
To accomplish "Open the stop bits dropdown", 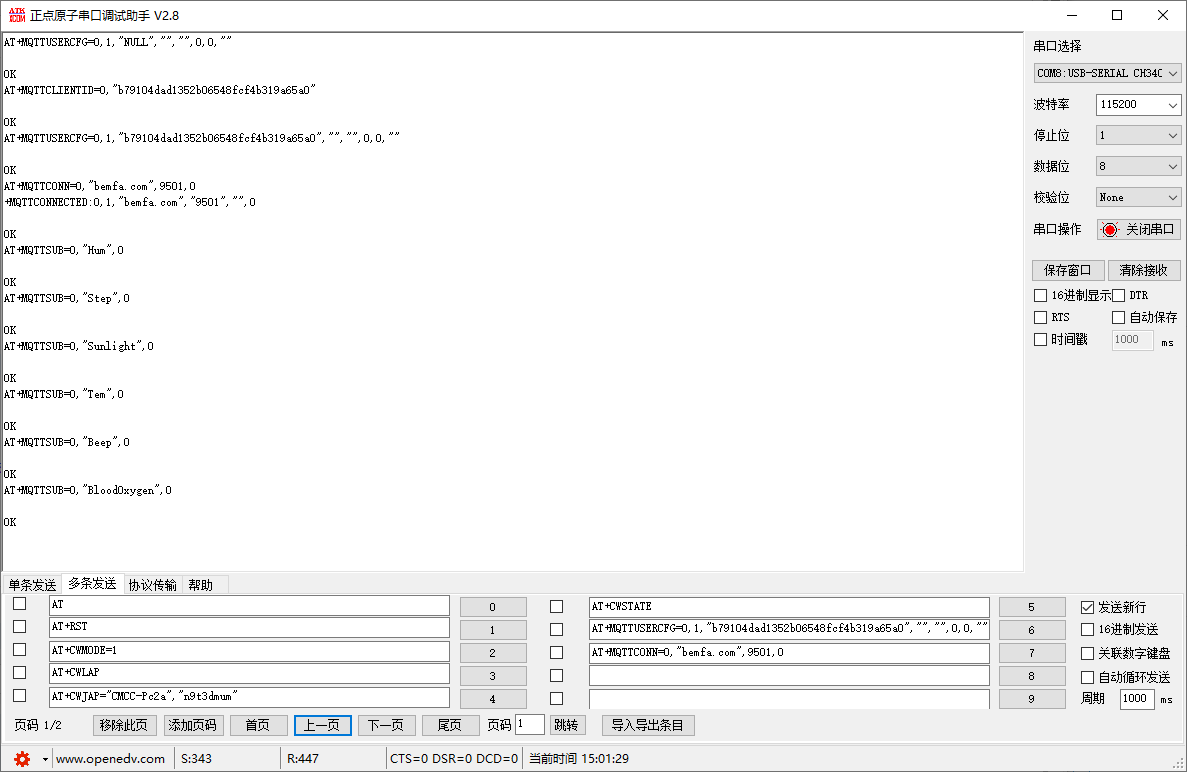I will click(x=1139, y=135).
